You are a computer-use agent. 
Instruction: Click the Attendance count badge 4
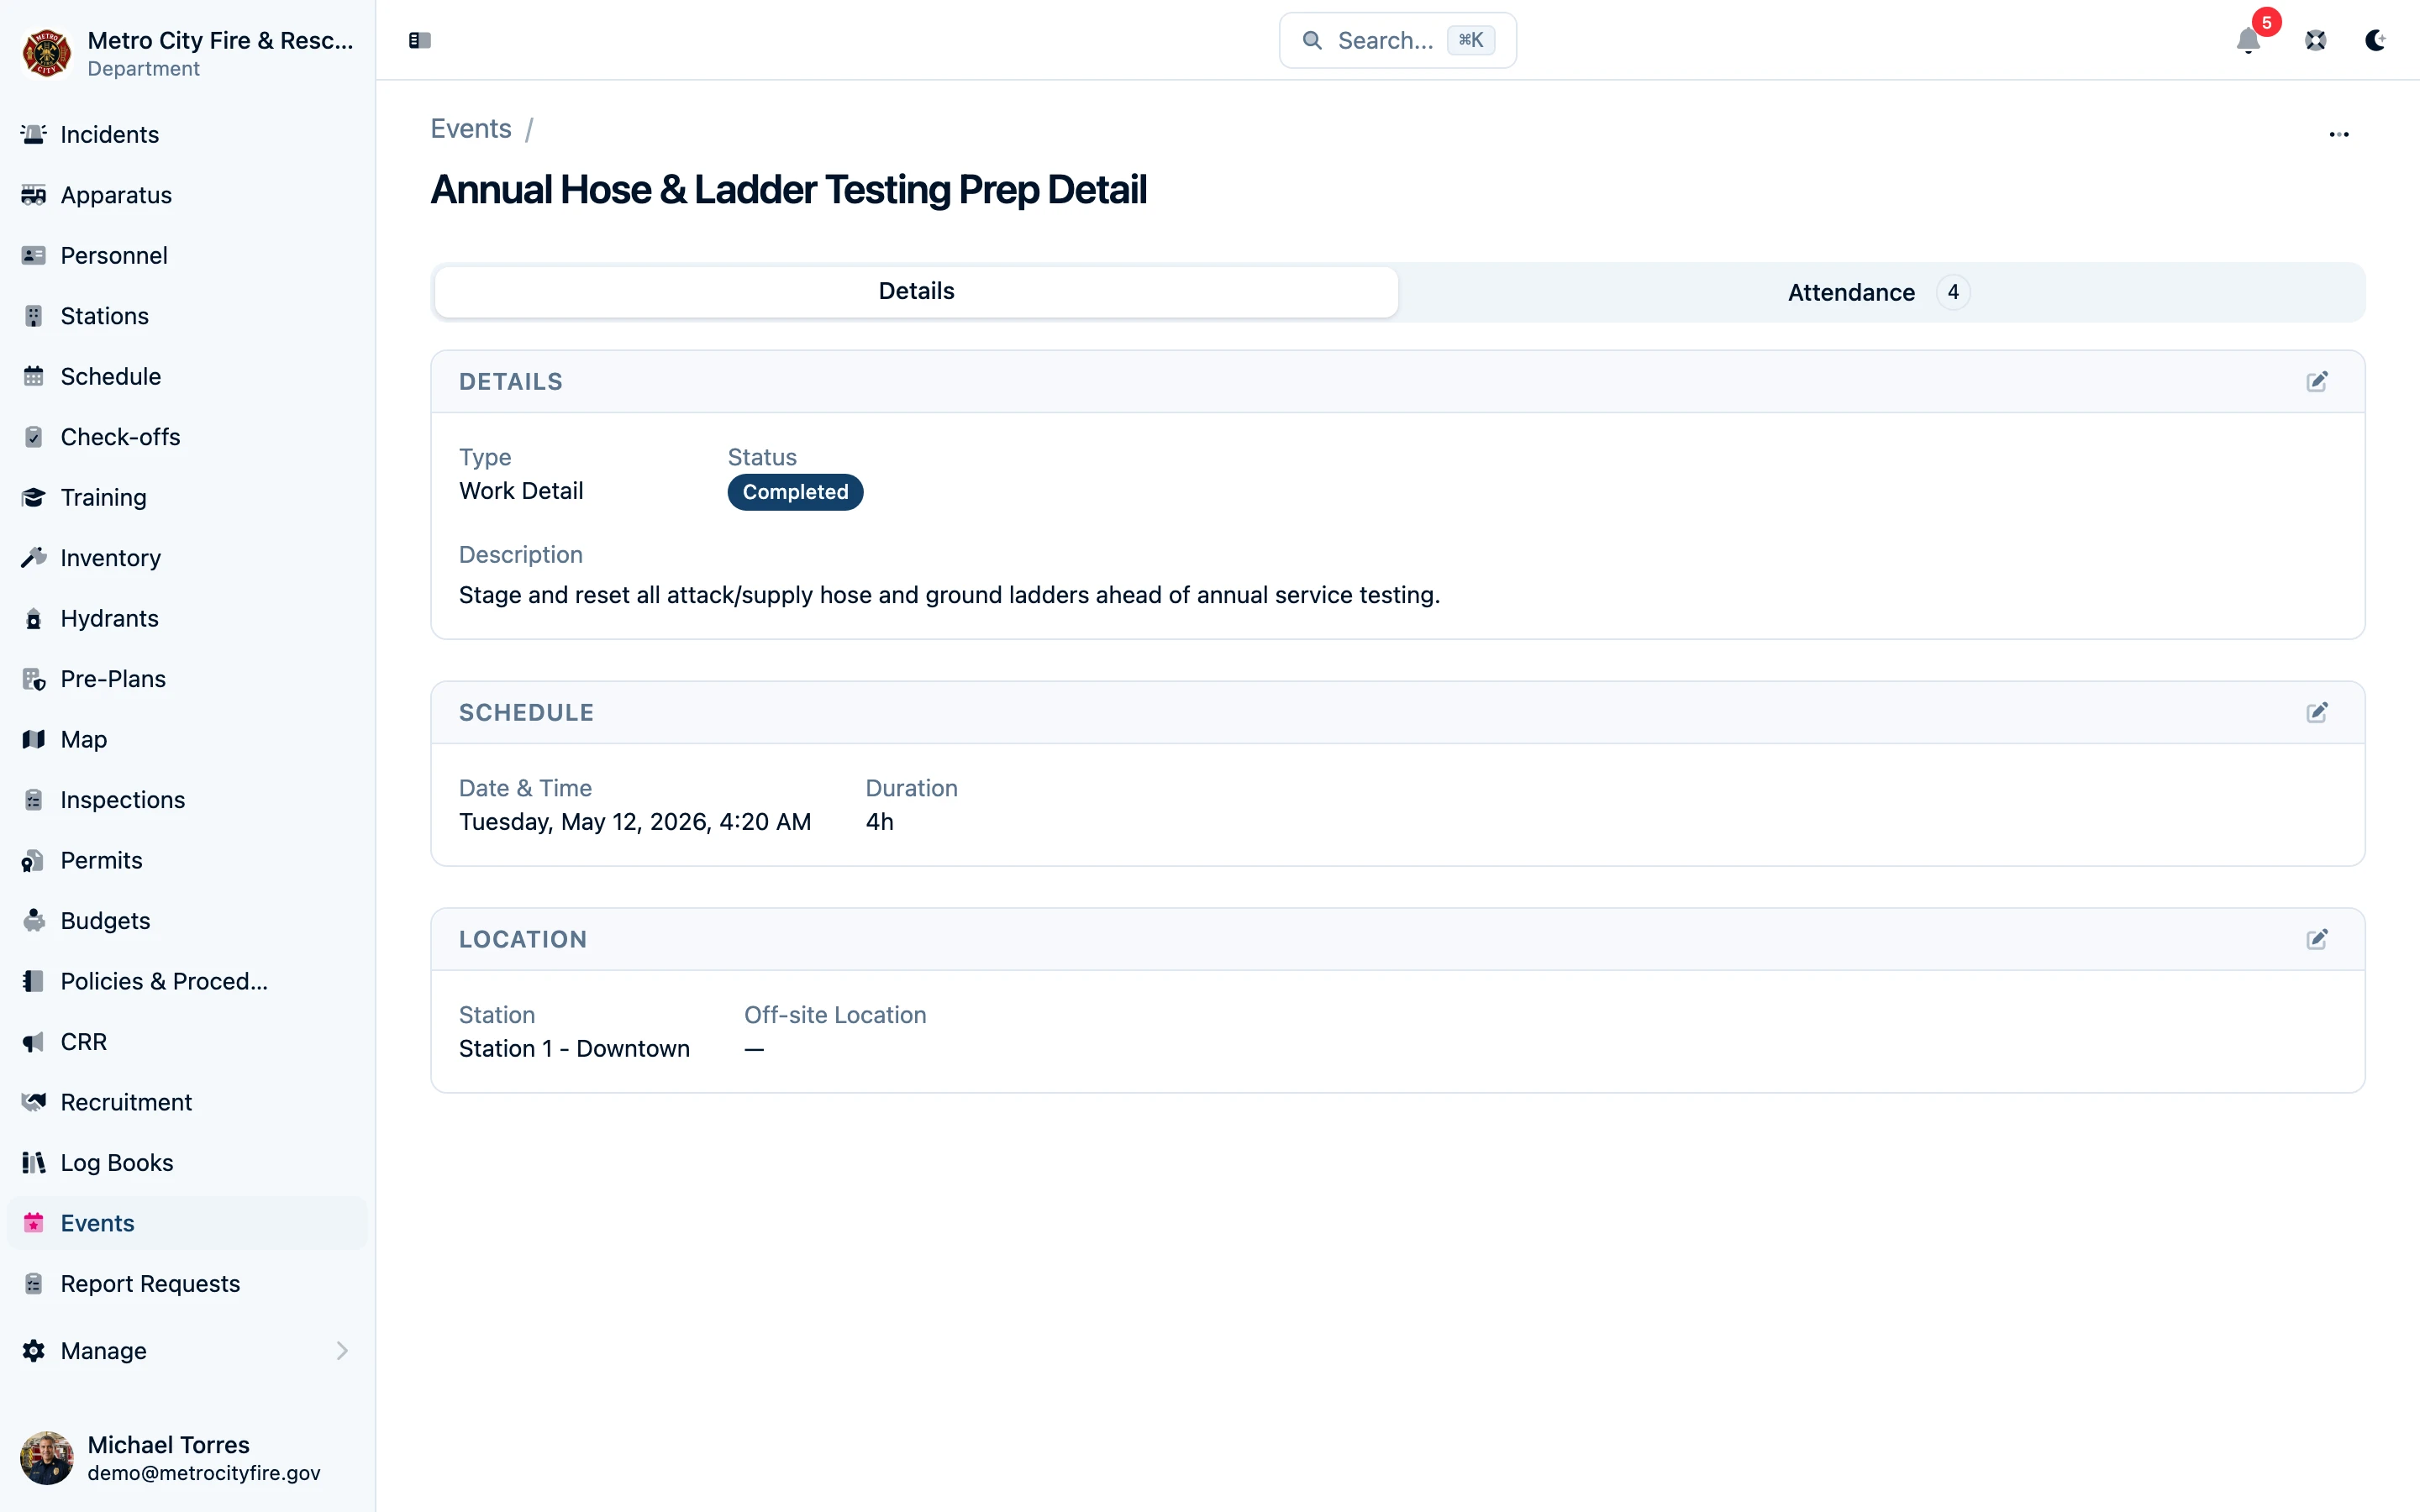[1953, 292]
